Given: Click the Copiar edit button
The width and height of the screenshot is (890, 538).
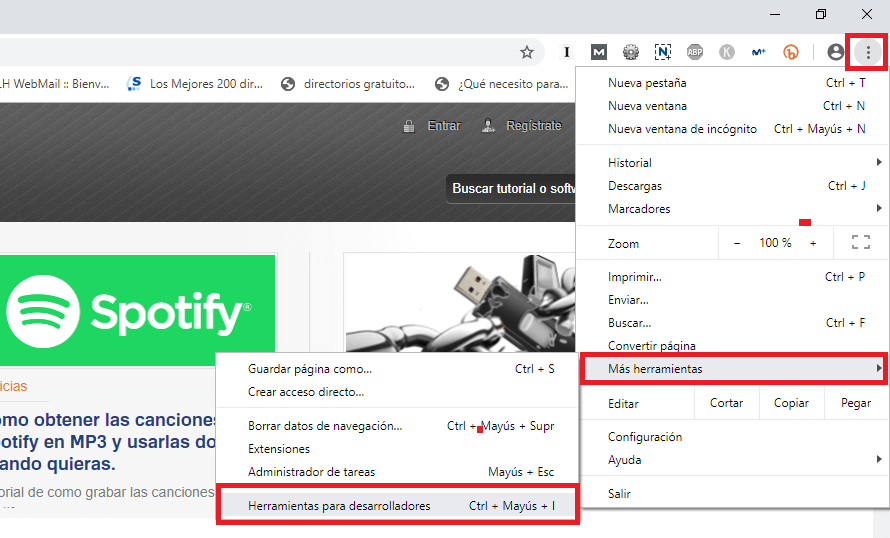Looking at the screenshot, I should click(791, 403).
